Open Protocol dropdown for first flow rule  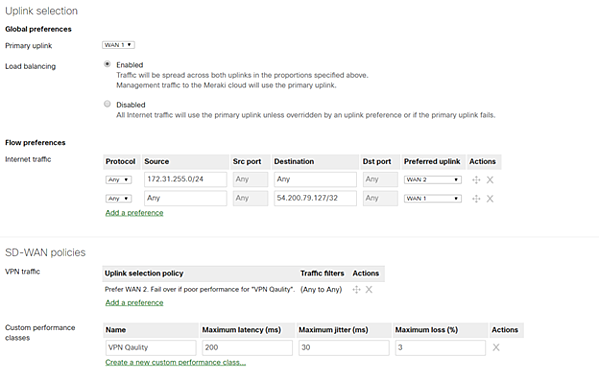tap(119, 180)
